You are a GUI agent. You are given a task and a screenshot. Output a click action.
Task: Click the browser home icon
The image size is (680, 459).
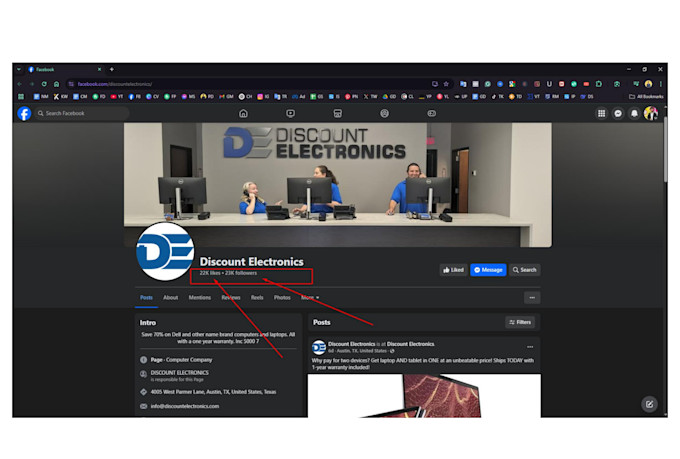pyautogui.click(x=56, y=84)
